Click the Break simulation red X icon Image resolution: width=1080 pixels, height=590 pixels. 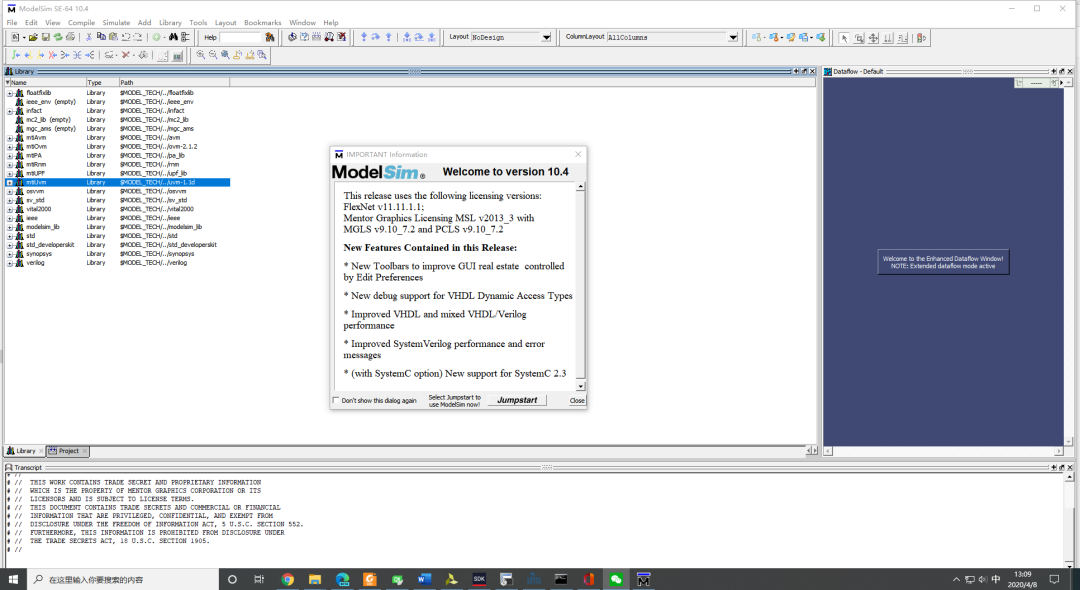point(342,37)
